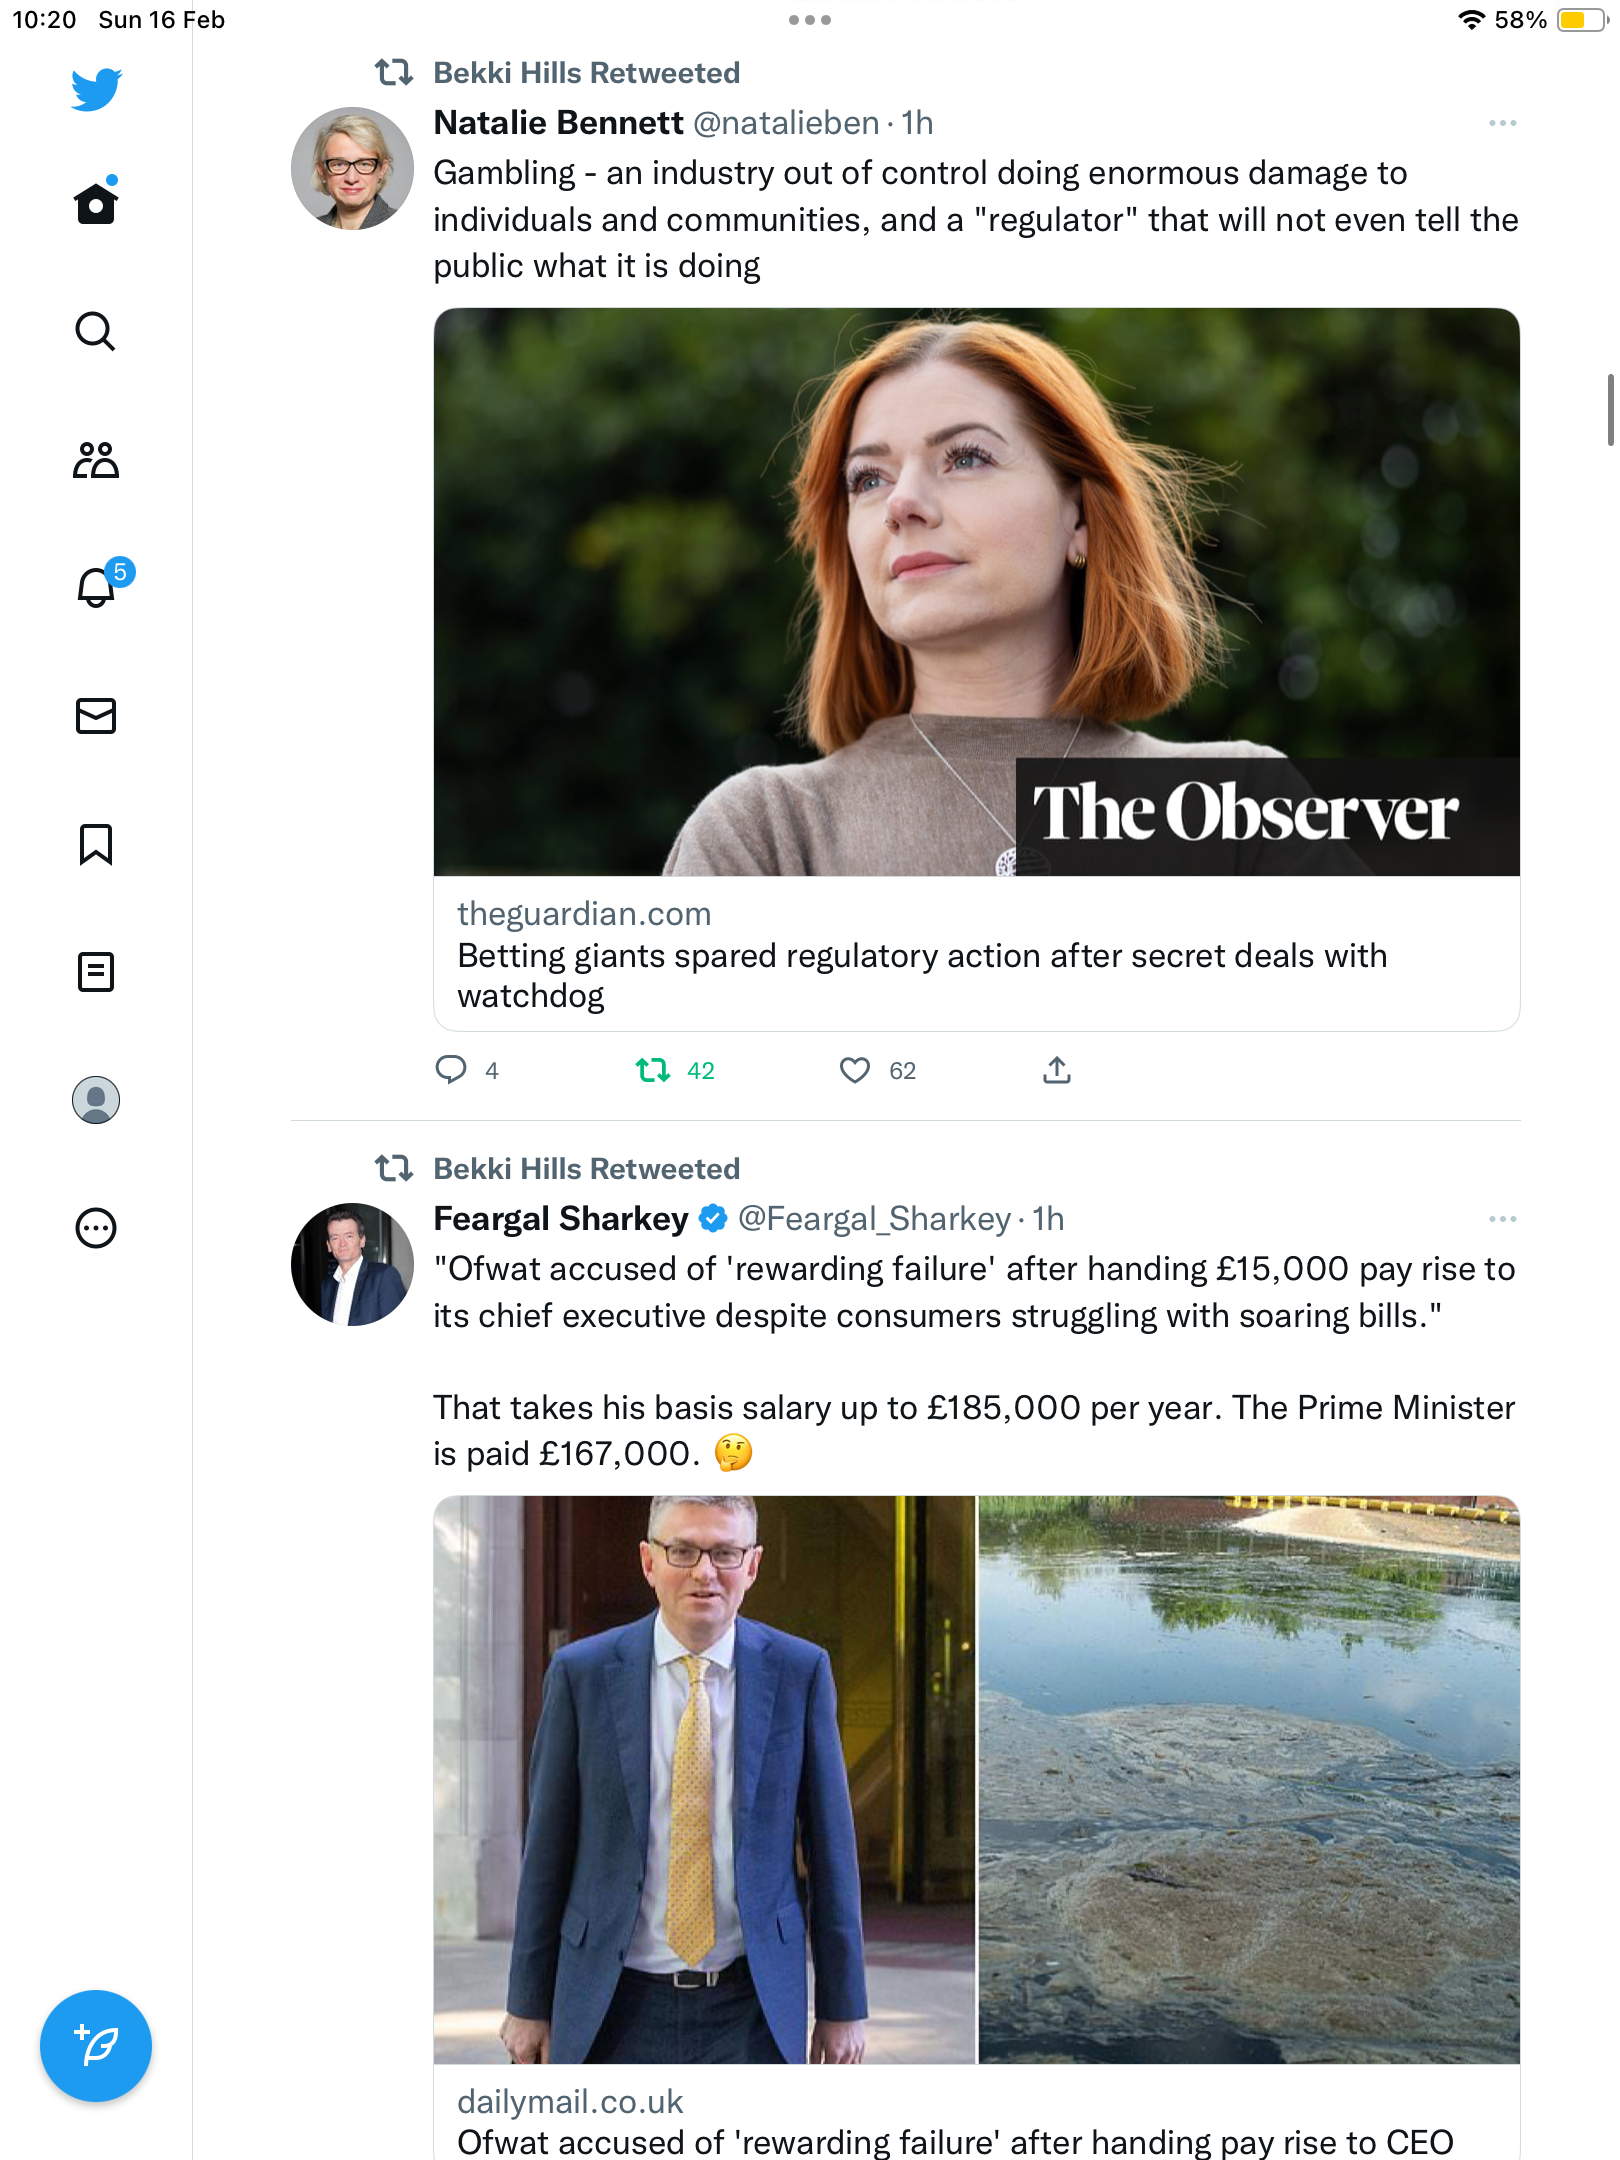
Task: Open Lists icon in sidebar
Action: pyautogui.click(x=96, y=972)
